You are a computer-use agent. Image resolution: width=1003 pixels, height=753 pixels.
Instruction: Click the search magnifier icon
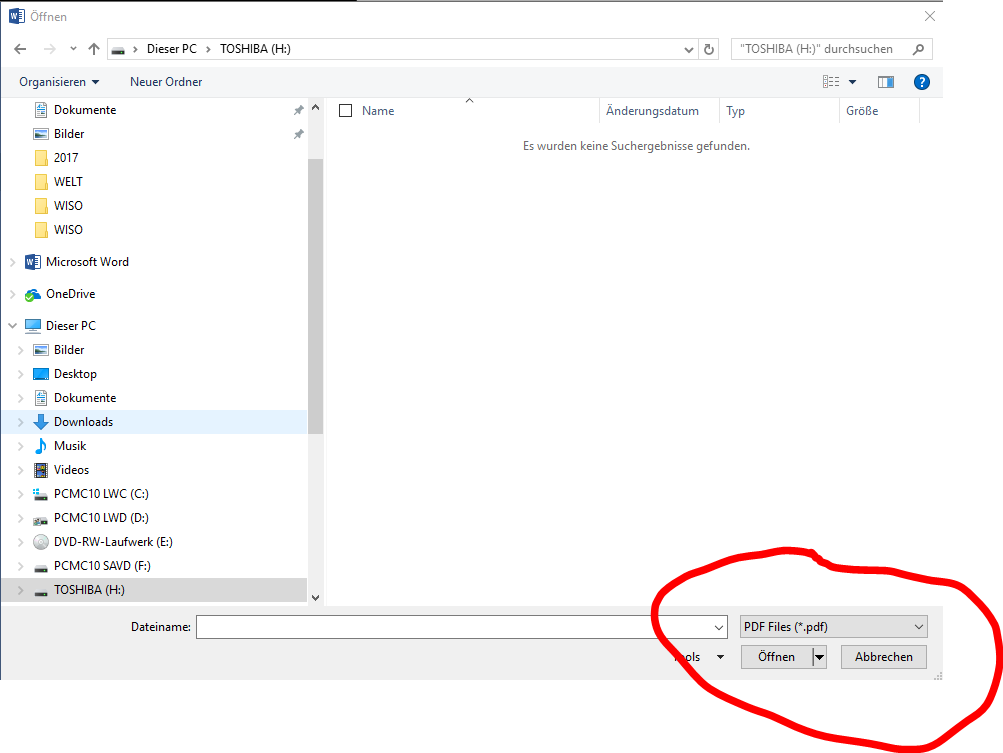point(918,49)
